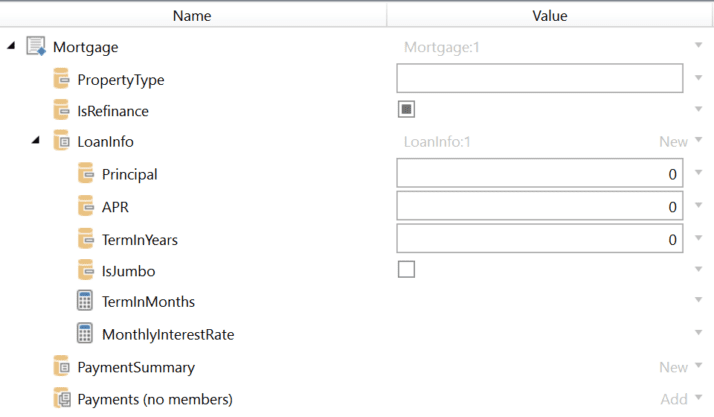The width and height of the screenshot is (714, 417).
Task: Click New in the PaymentSummary row
Action: click(x=673, y=367)
